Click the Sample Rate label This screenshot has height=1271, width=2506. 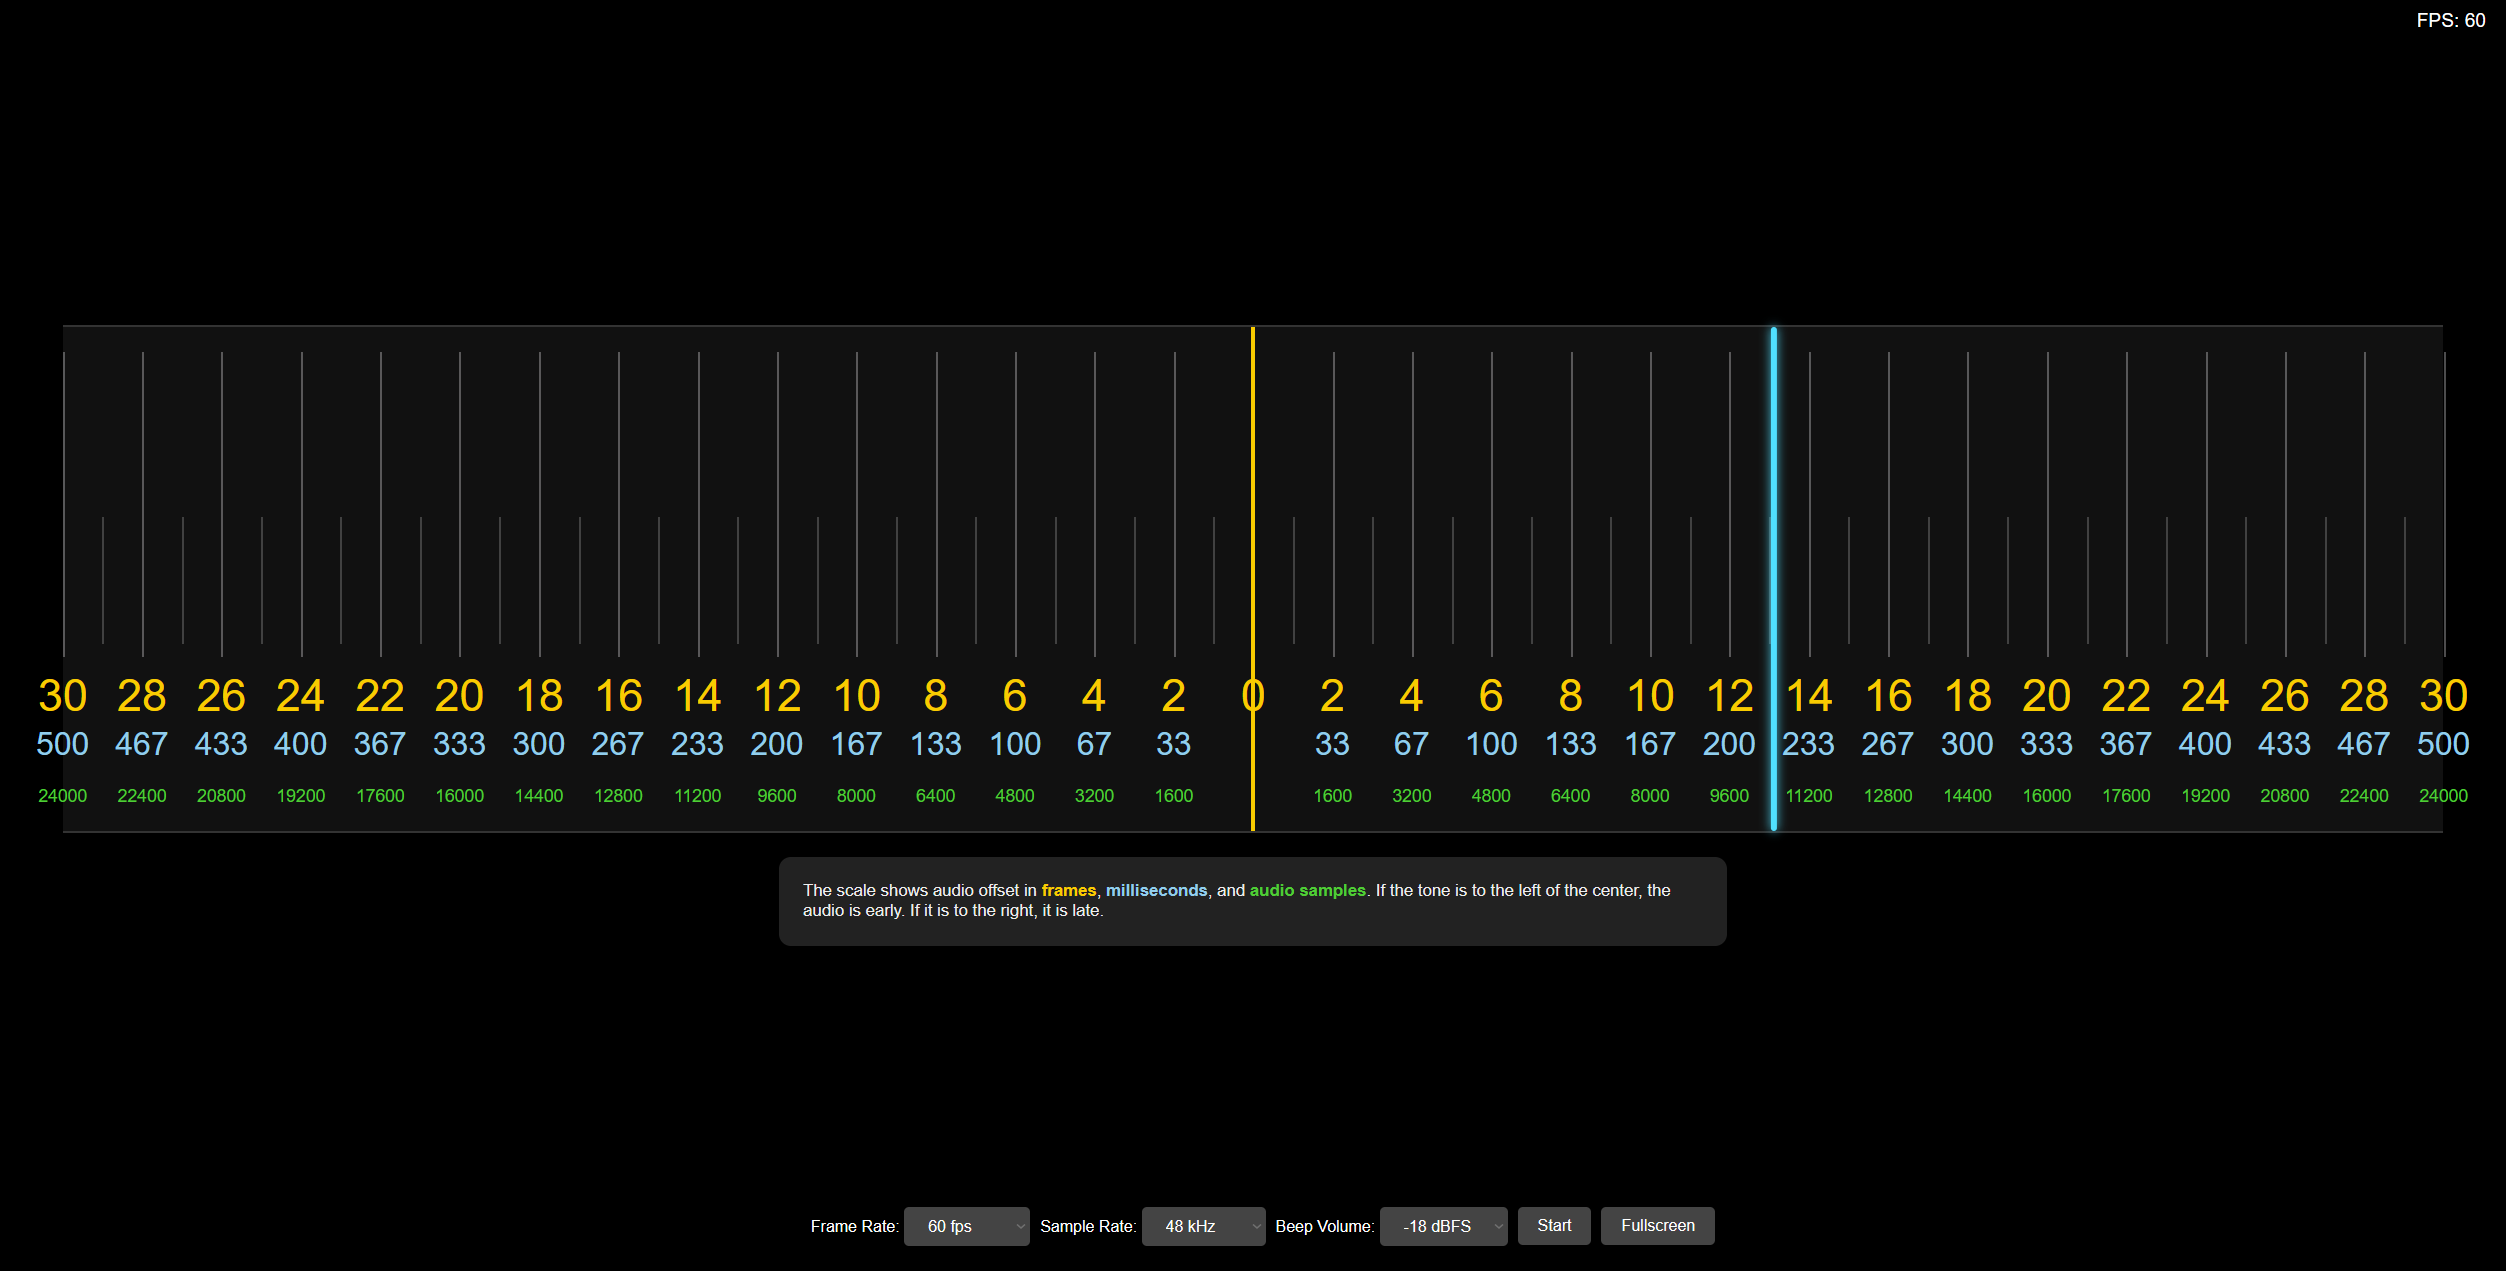[1088, 1227]
